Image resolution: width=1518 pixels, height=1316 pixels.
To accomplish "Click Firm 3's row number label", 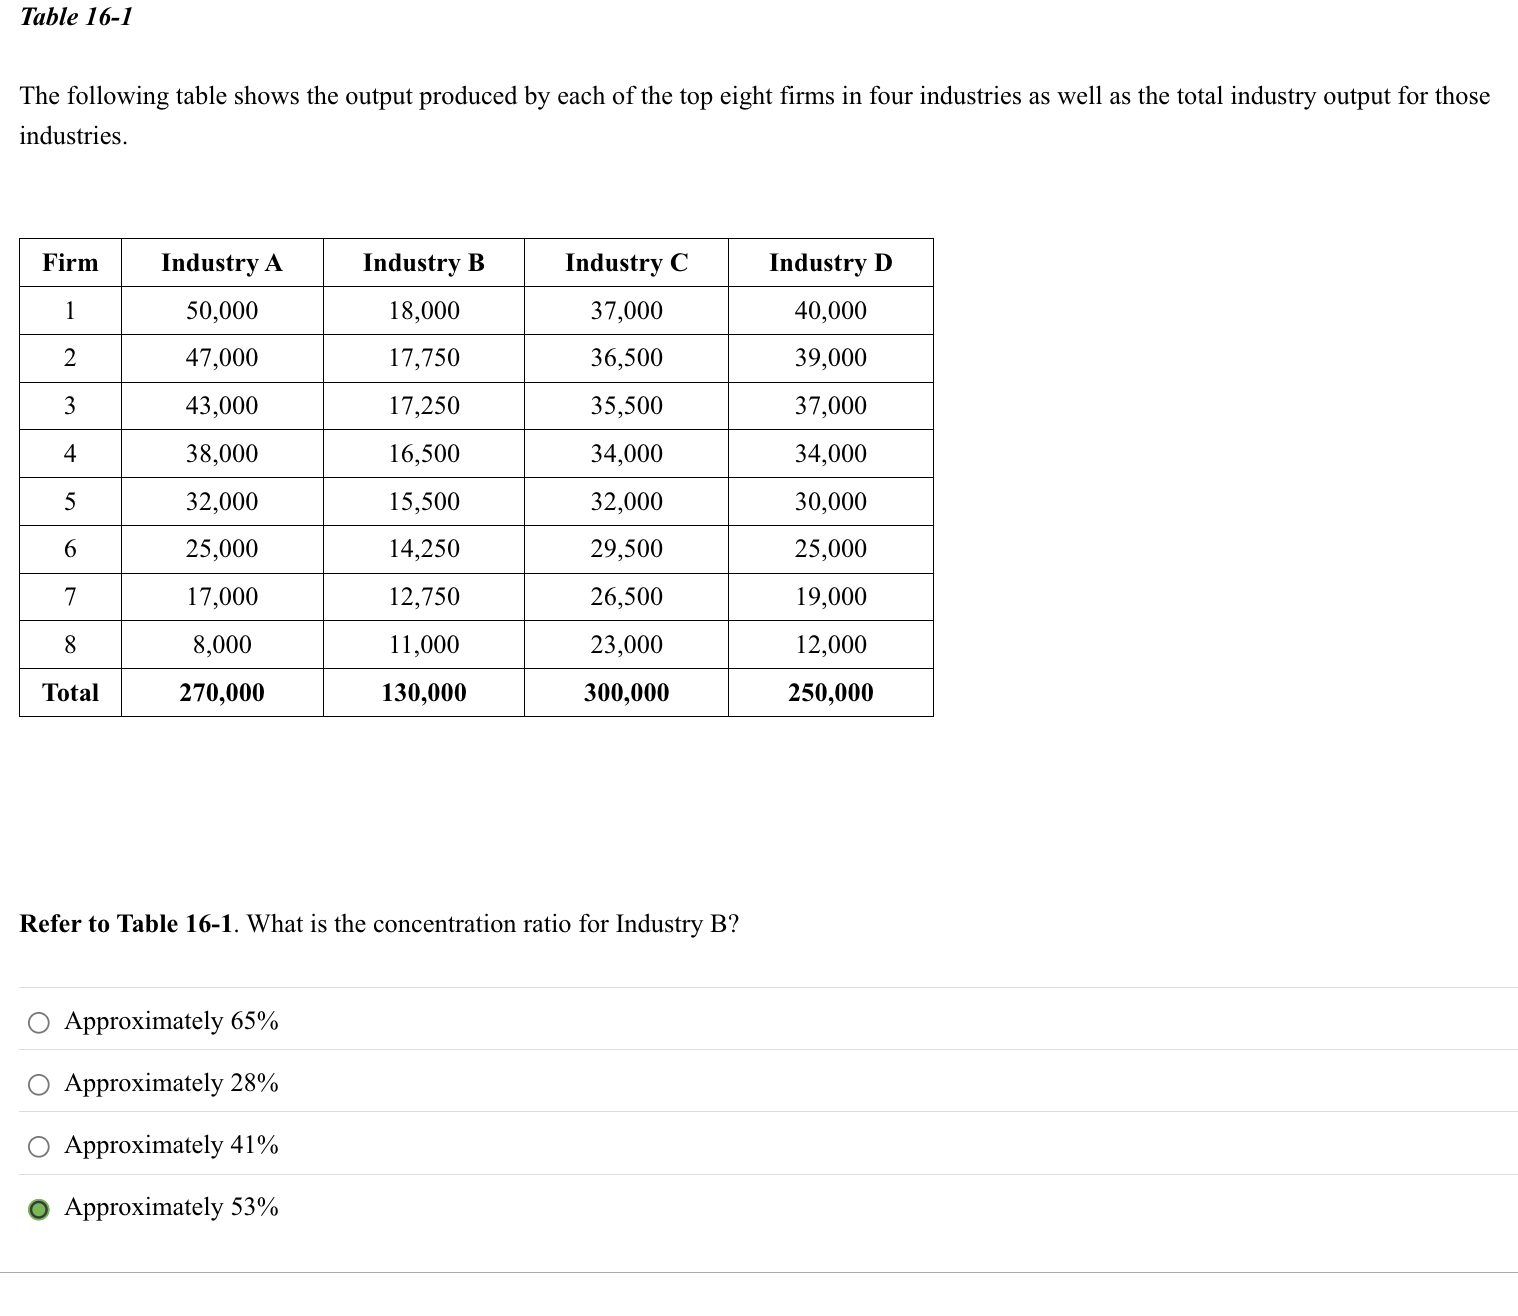I will point(69,406).
